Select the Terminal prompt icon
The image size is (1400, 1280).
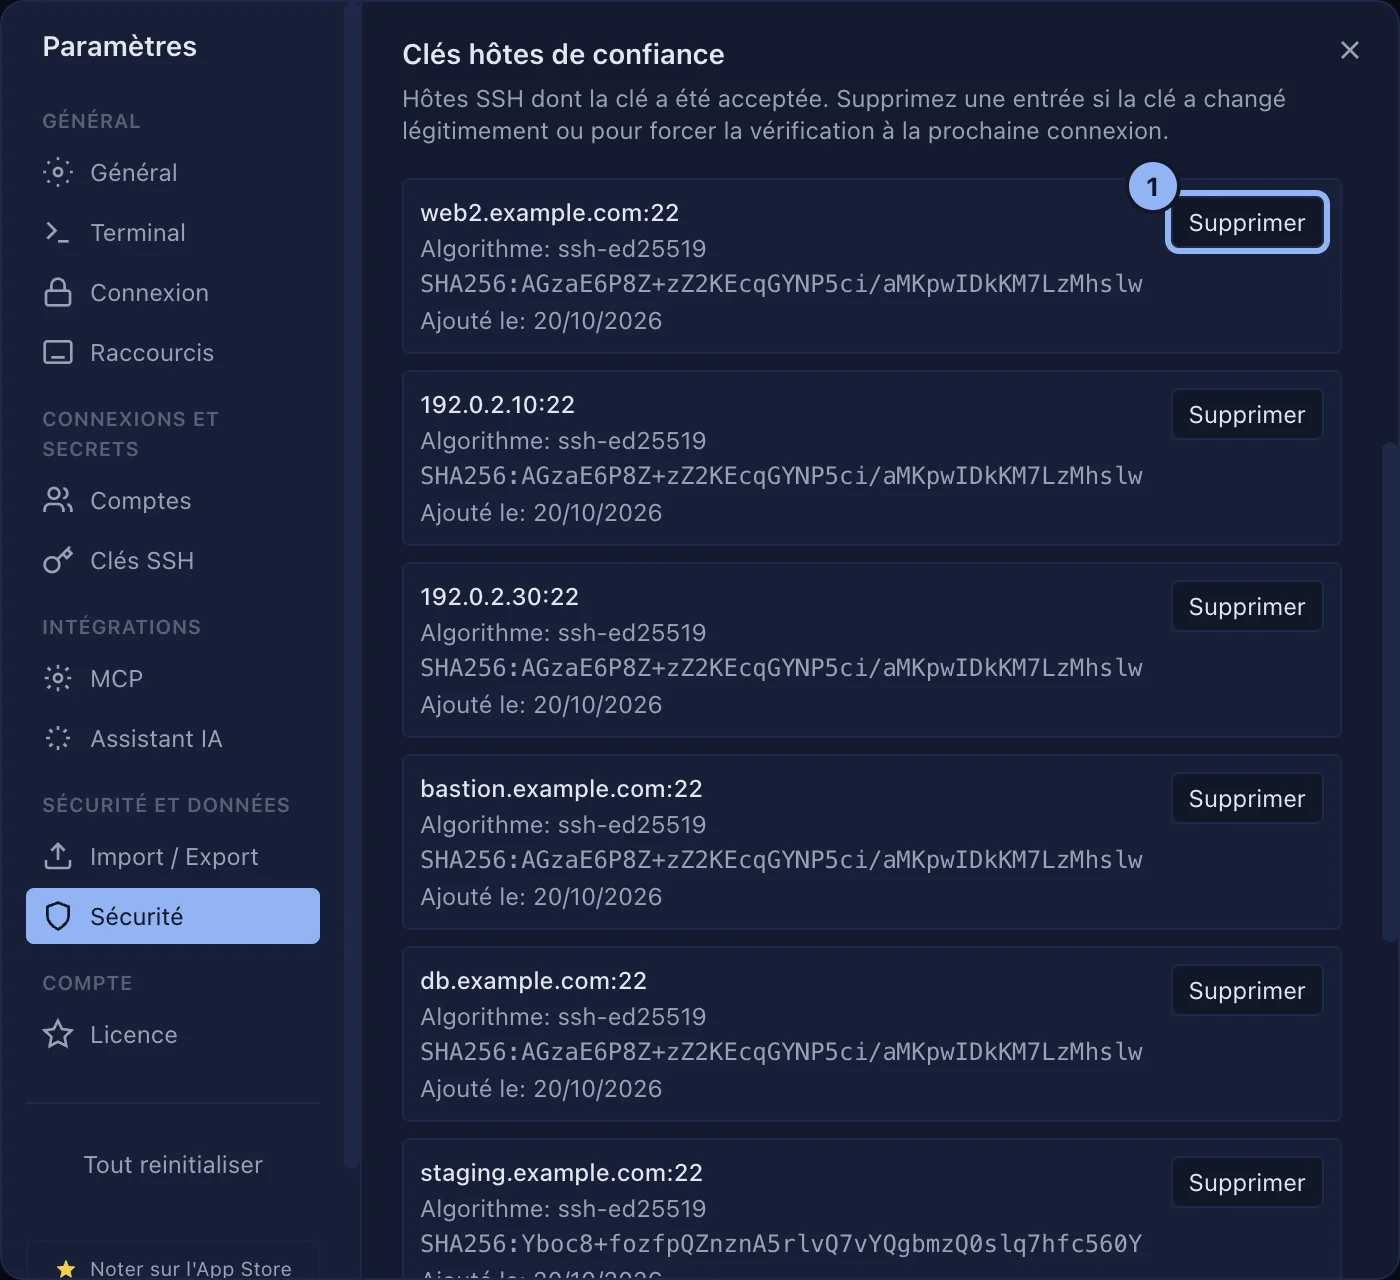58,232
